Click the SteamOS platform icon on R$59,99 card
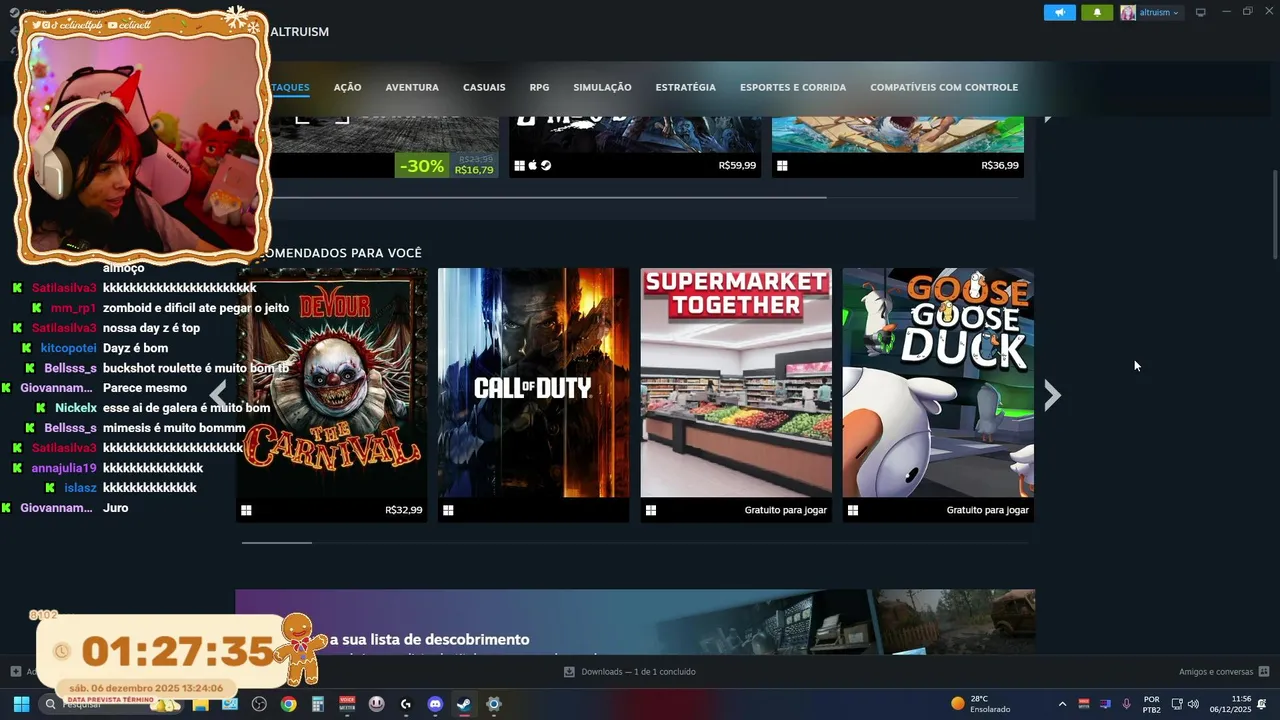 pyautogui.click(x=546, y=165)
